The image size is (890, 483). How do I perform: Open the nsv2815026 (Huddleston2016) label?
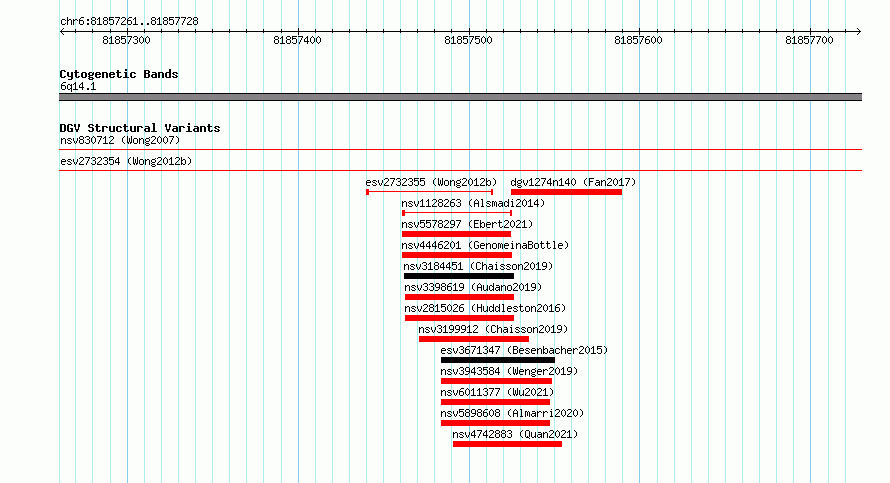[485, 308]
